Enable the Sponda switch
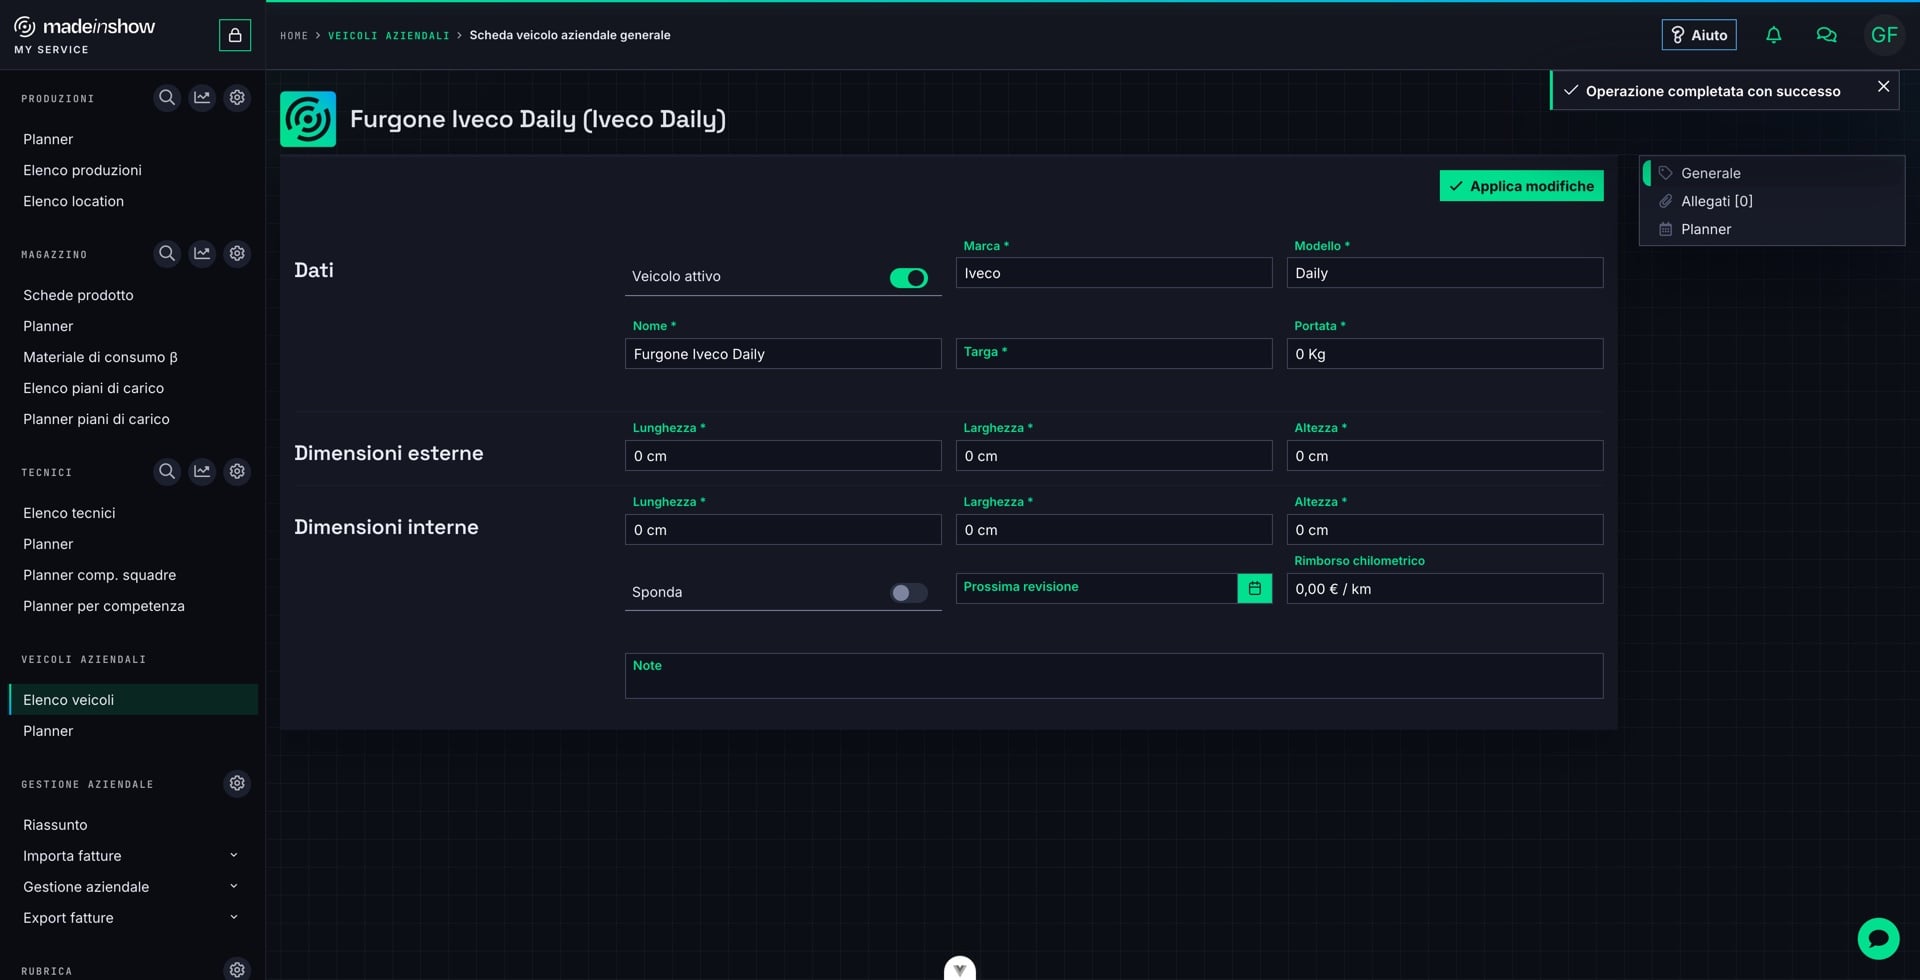 pyautogui.click(x=909, y=593)
